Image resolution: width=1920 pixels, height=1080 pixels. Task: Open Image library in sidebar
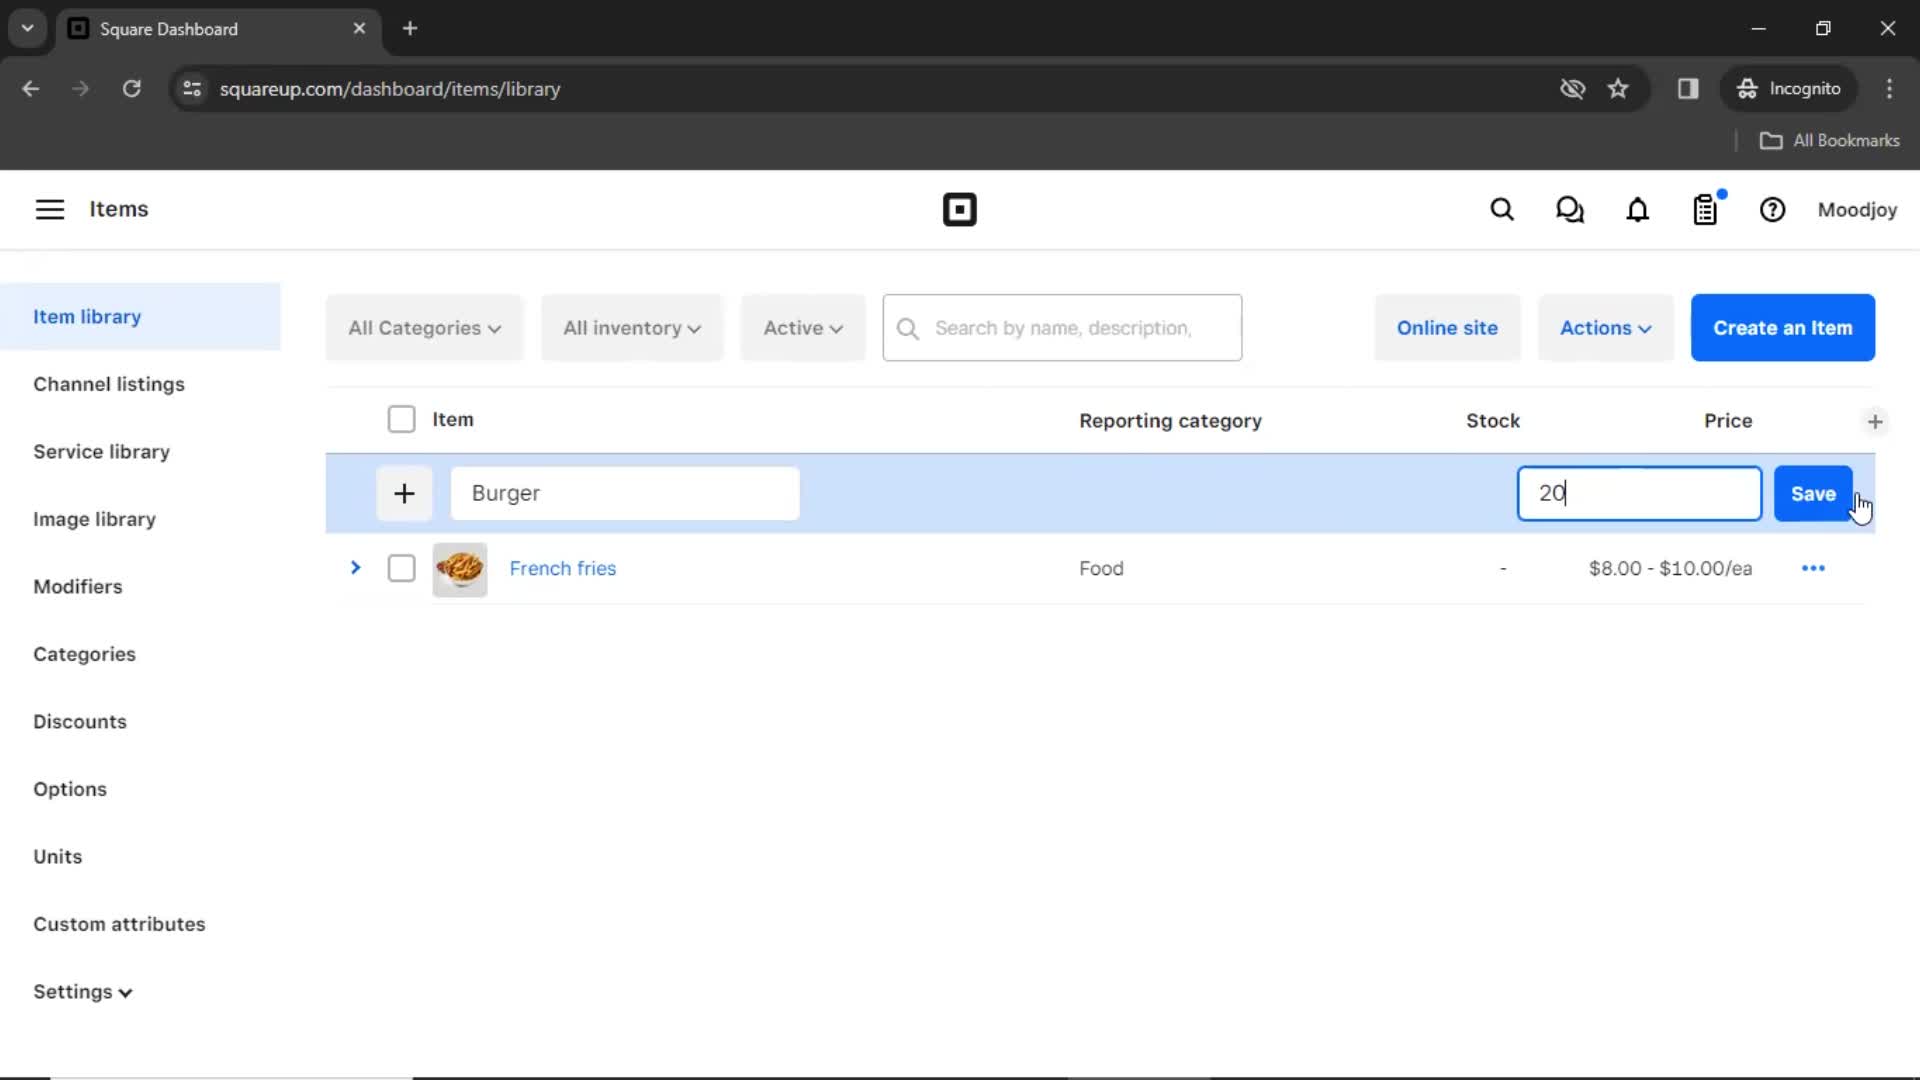(x=94, y=519)
